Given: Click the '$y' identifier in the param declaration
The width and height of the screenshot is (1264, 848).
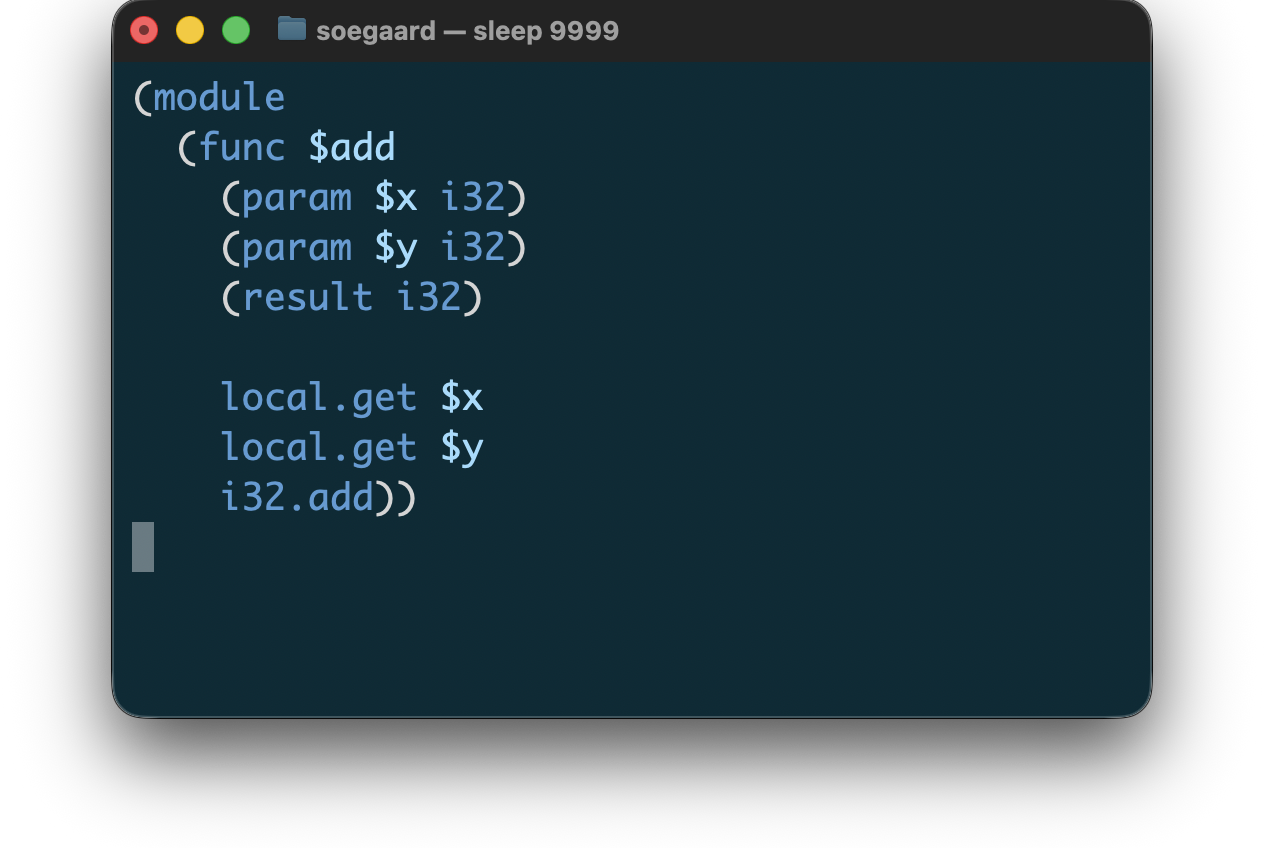Looking at the screenshot, I should (x=396, y=248).
